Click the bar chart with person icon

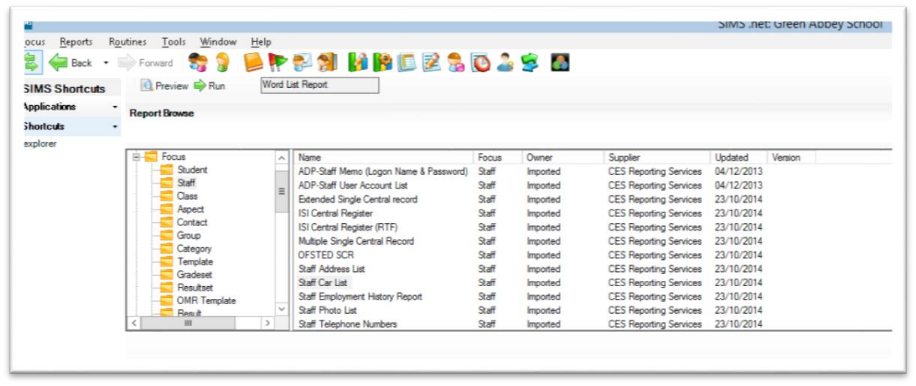[358, 62]
